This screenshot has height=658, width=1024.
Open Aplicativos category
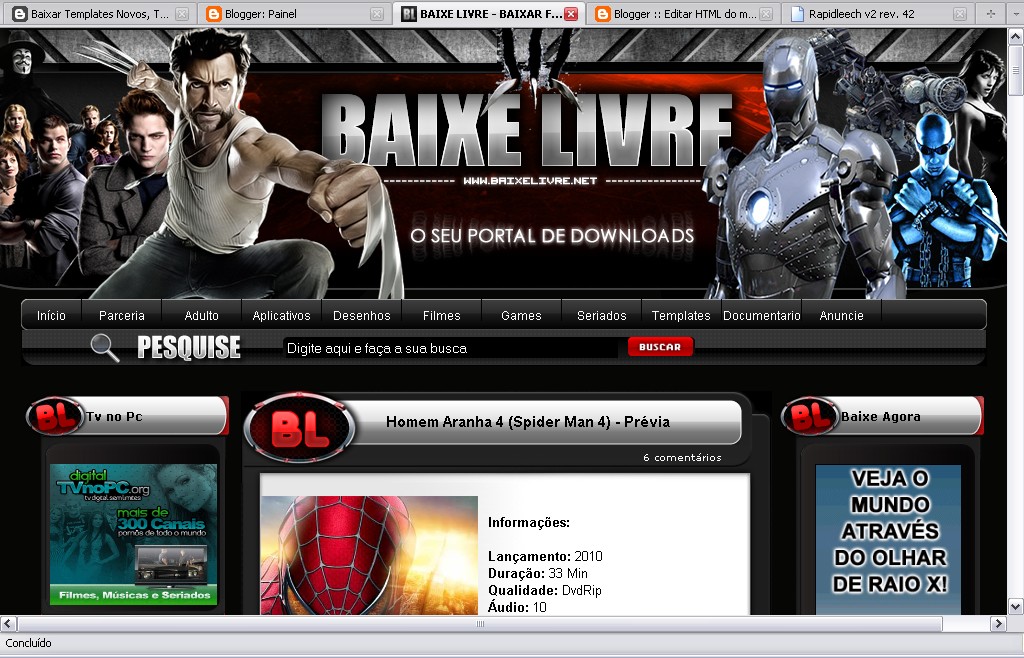tap(281, 315)
